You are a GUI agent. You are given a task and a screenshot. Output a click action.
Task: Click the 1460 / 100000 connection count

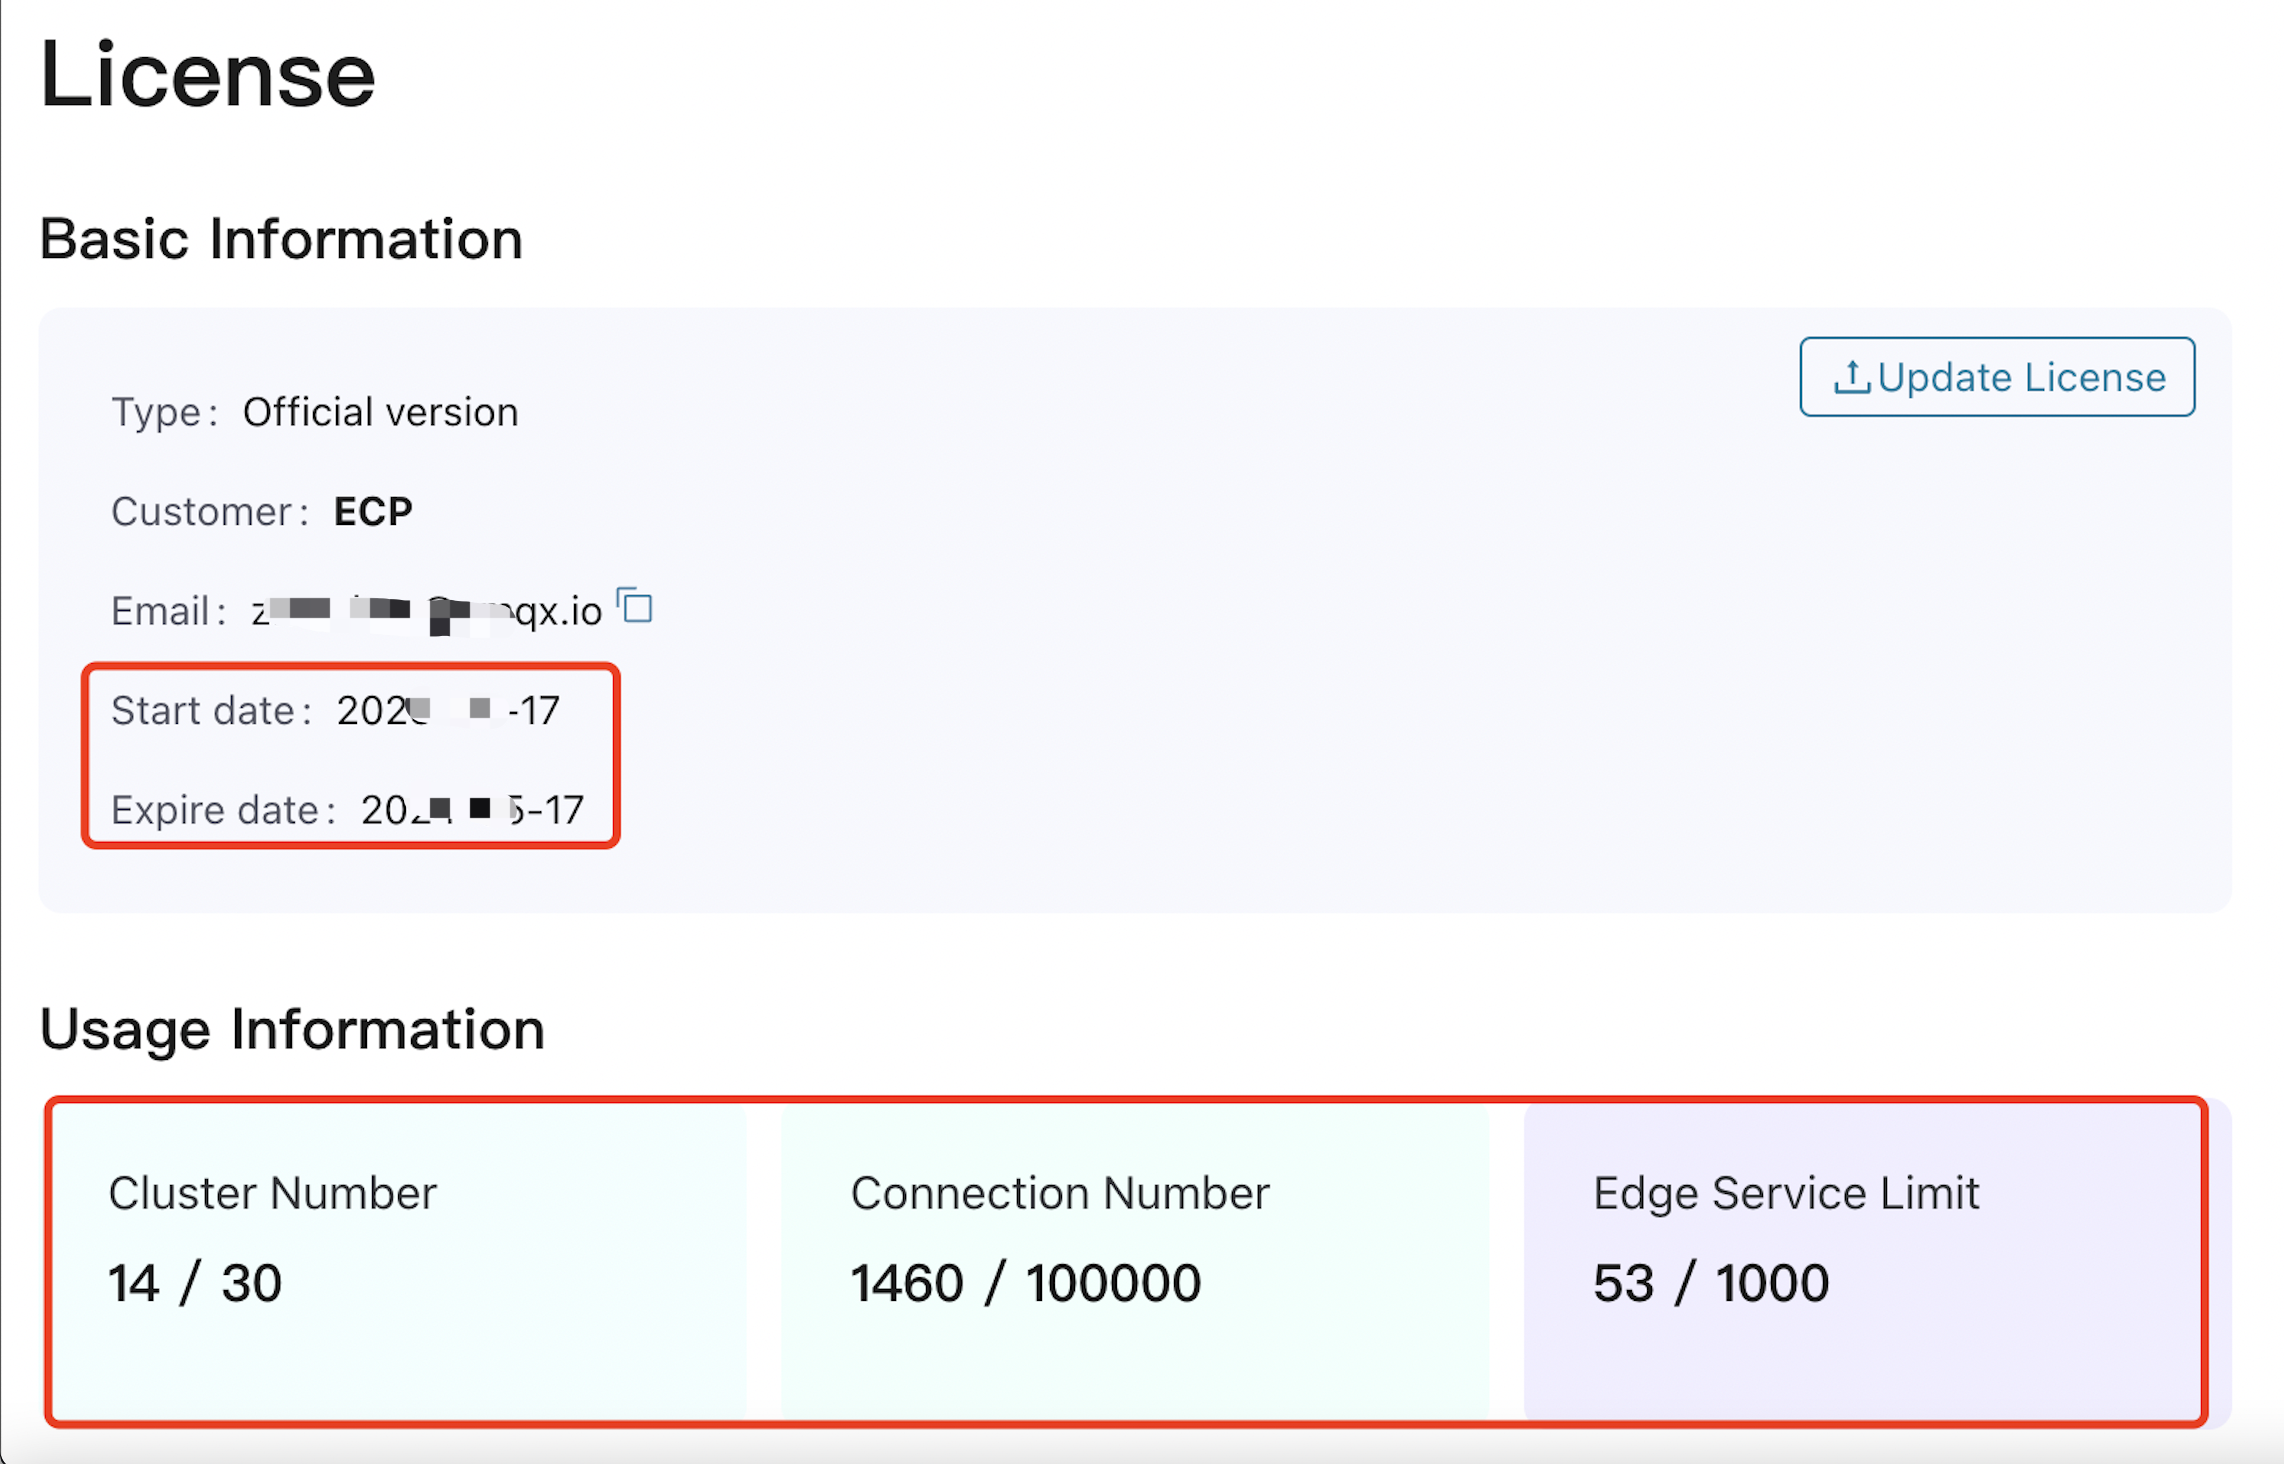point(1025,1283)
